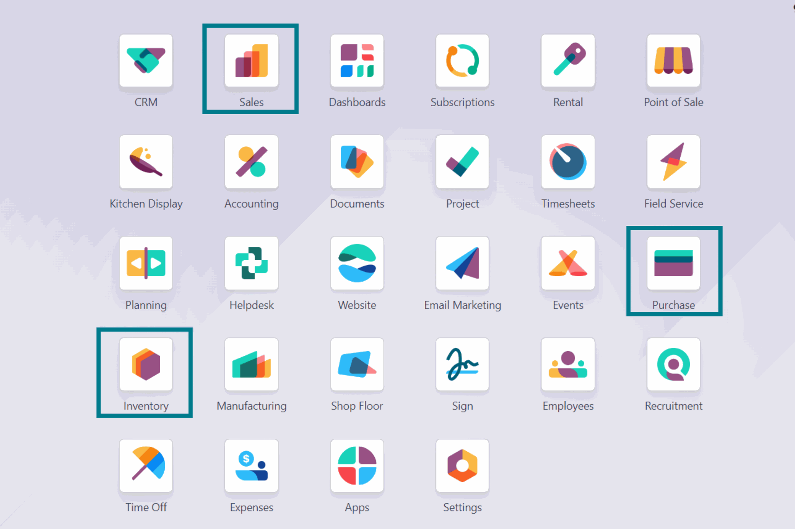Open the Documents app
Viewport: 795px width, 529px height.
pos(357,162)
